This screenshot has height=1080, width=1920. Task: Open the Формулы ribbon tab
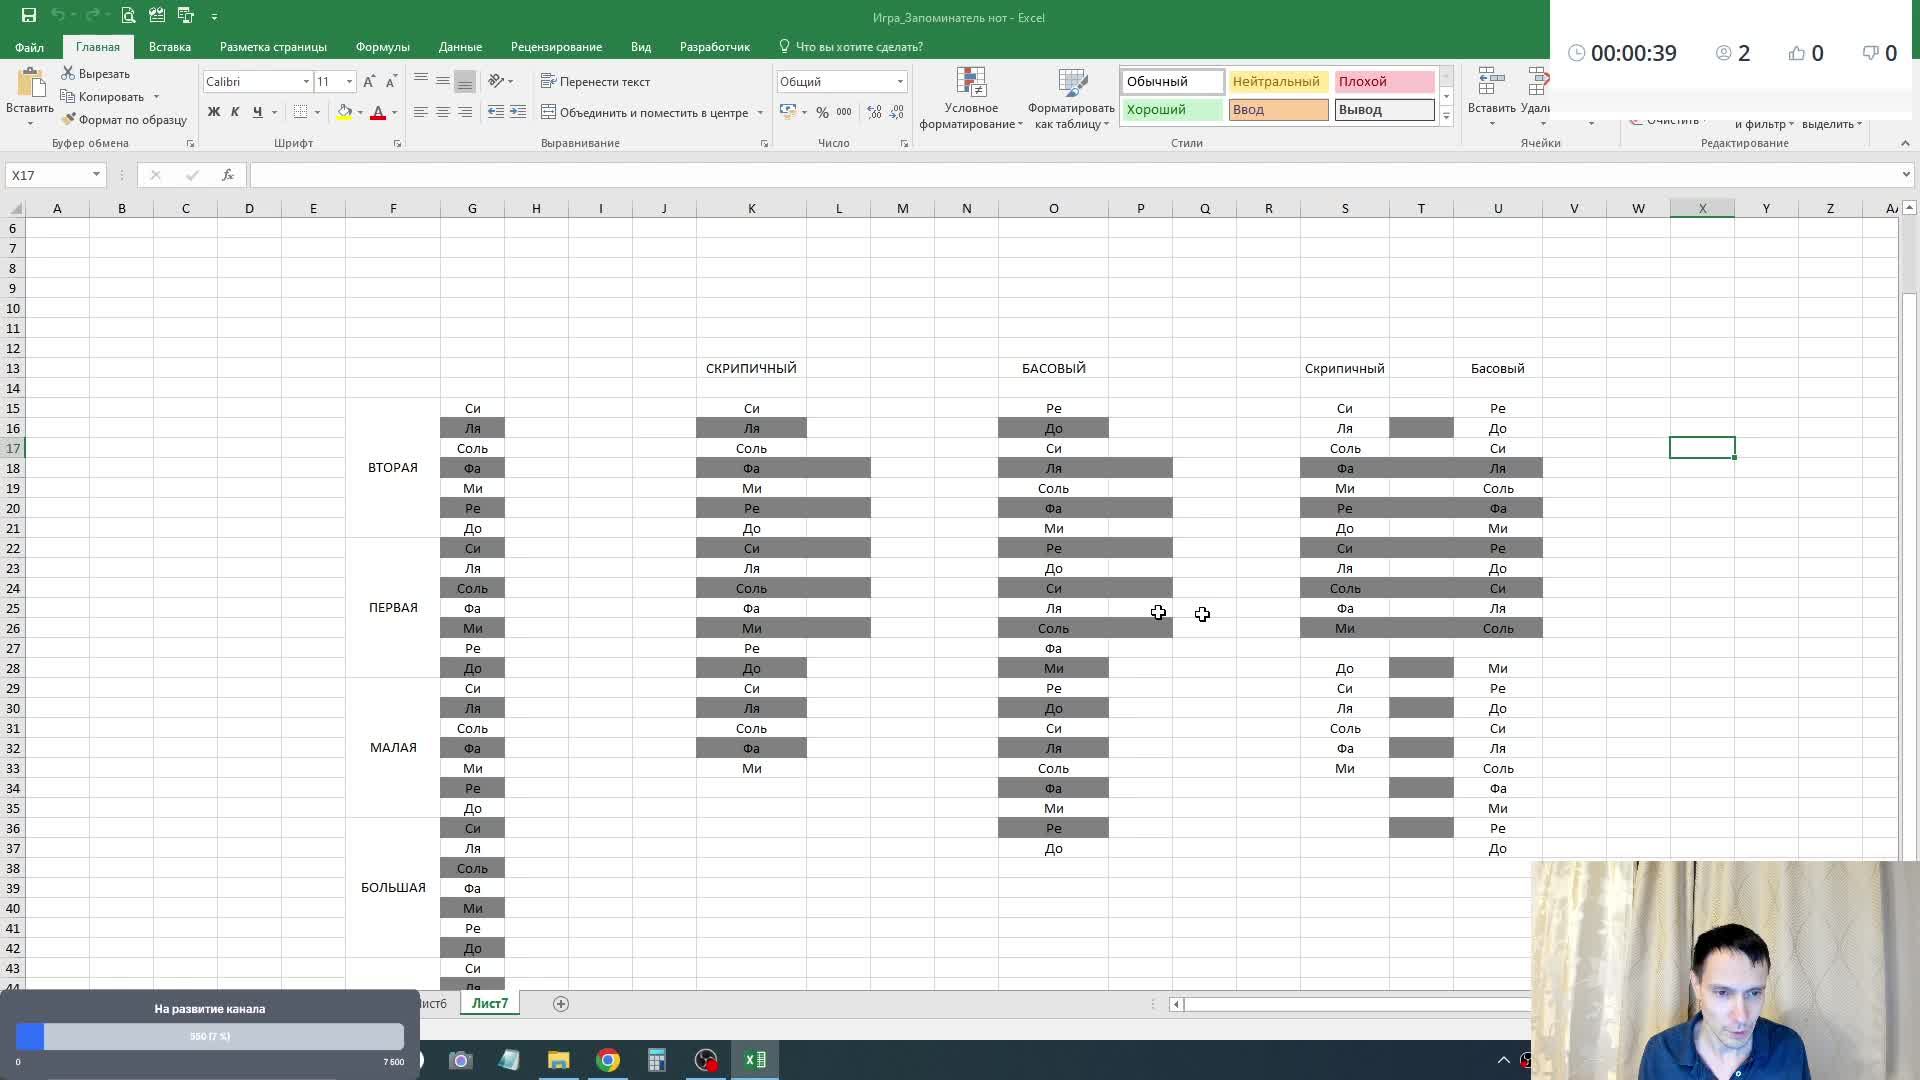382,47
